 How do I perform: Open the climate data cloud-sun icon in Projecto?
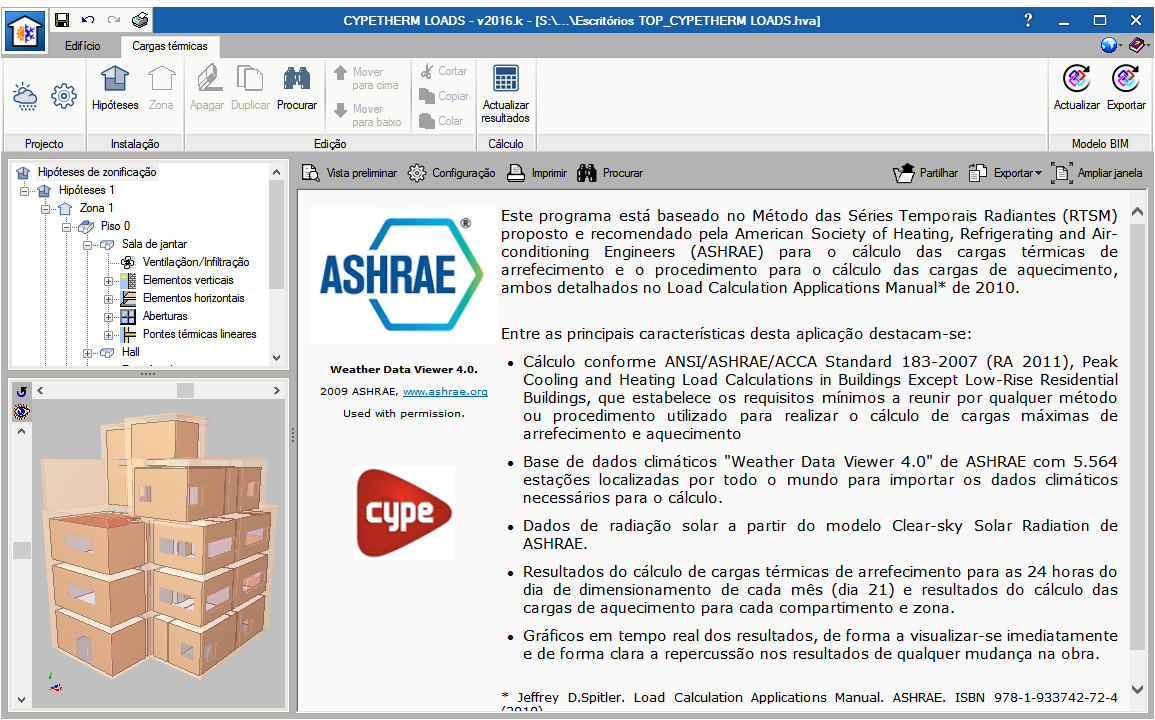[x=25, y=96]
